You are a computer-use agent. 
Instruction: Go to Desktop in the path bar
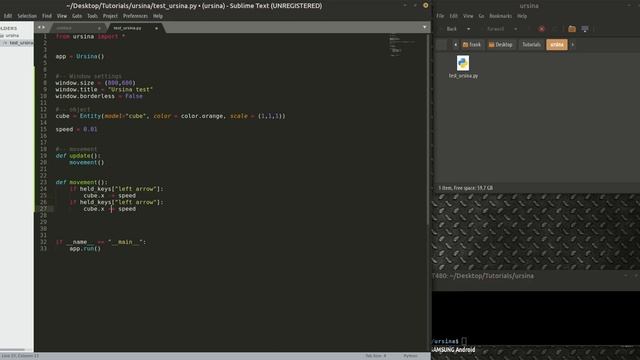tap(500, 44)
